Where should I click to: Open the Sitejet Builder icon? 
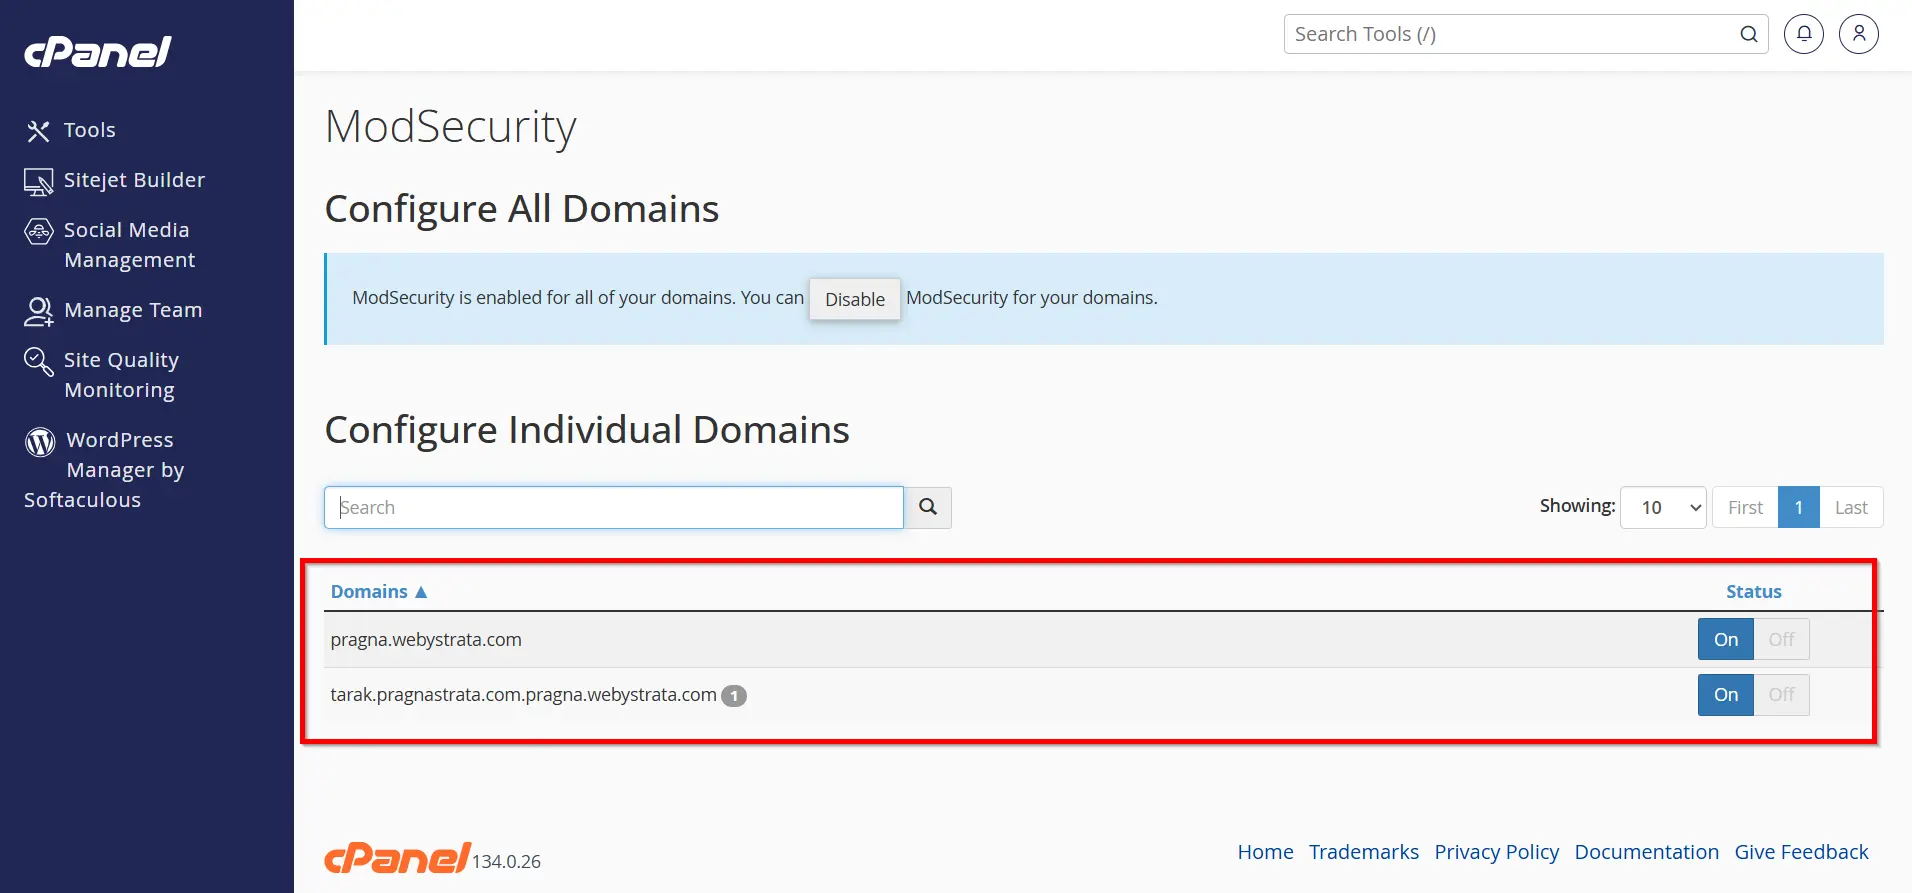38,181
